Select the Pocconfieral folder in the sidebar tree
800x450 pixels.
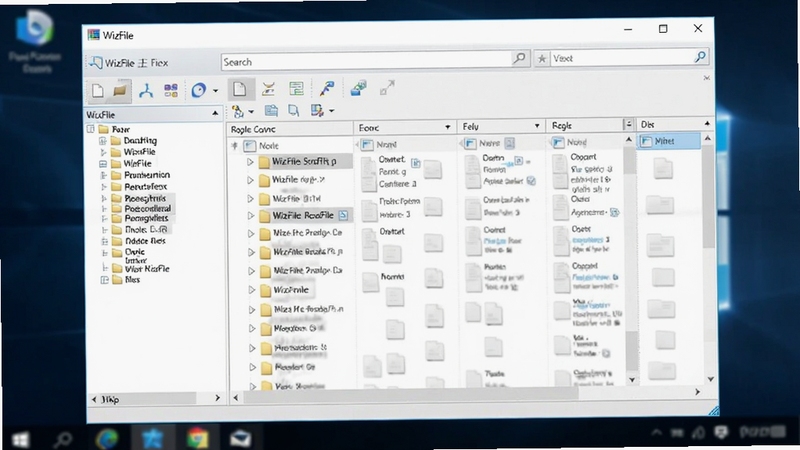tap(147, 209)
